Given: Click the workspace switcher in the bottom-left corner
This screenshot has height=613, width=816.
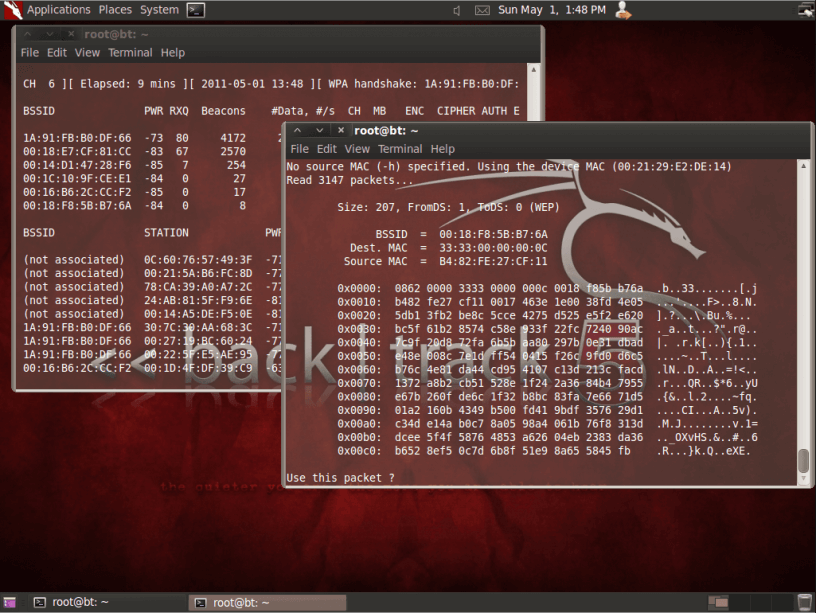Looking at the screenshot, I should [10, 602].
